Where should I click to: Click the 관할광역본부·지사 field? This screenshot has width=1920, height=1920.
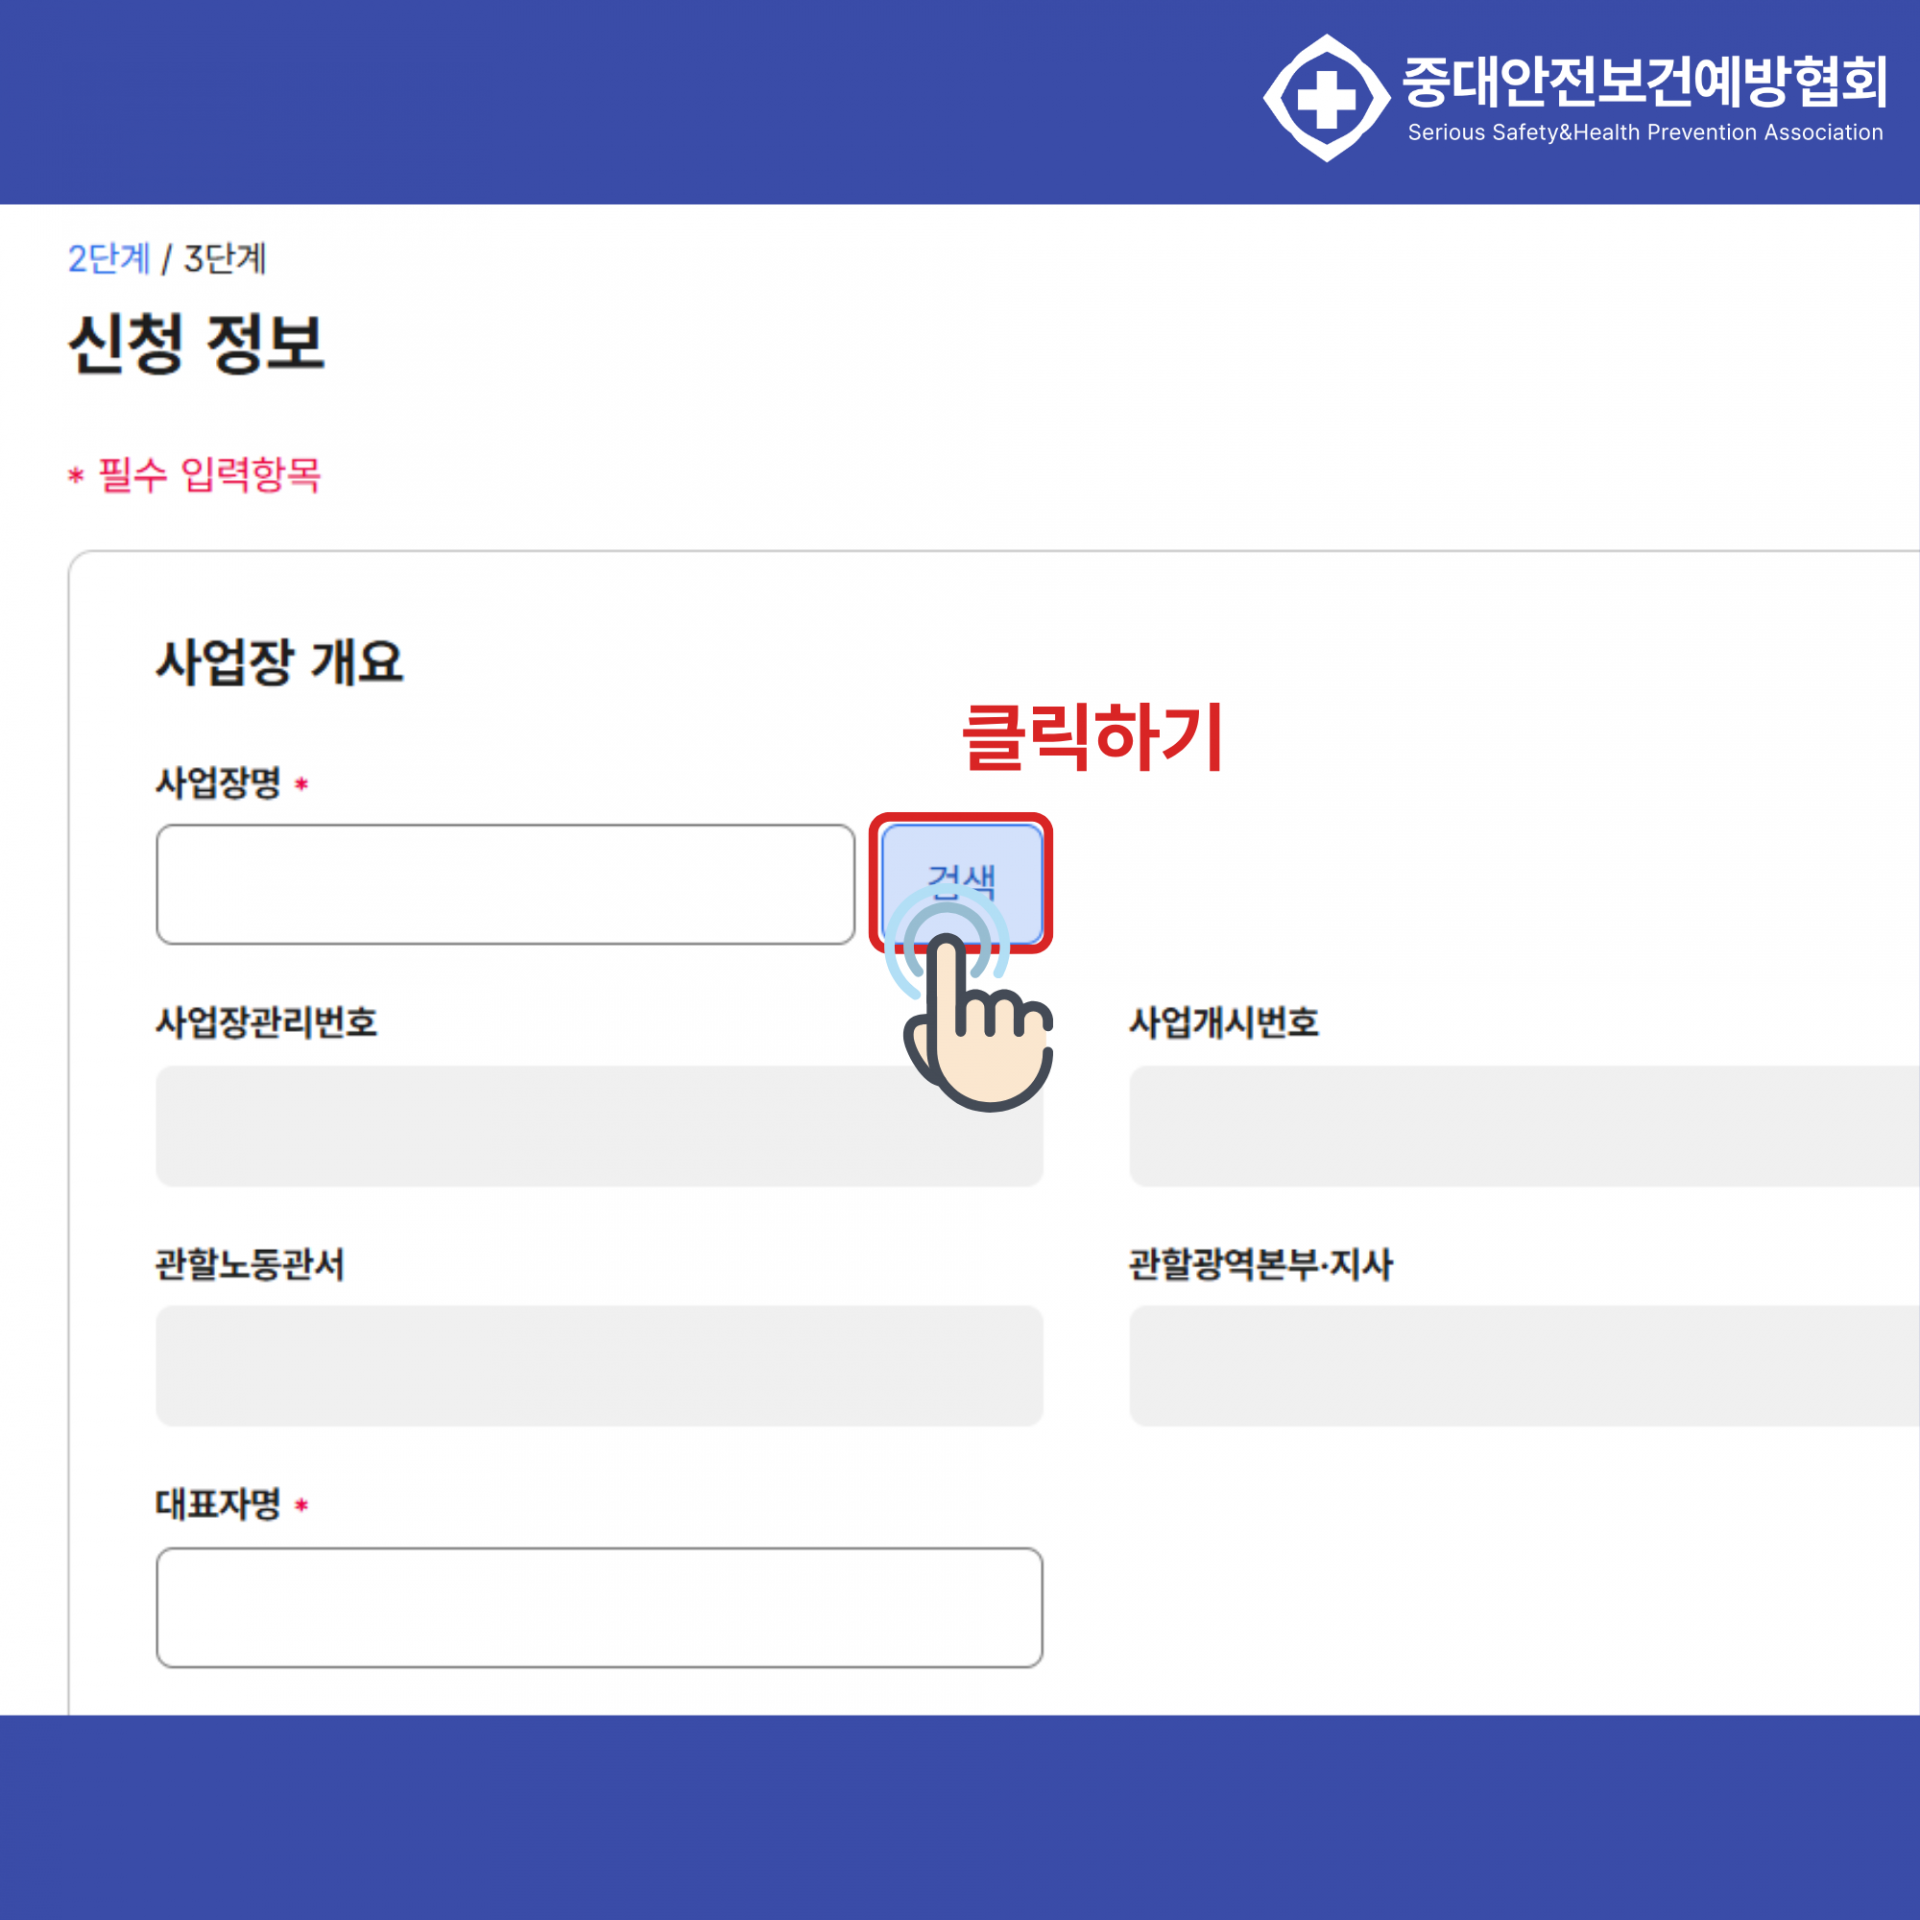1524,1365
